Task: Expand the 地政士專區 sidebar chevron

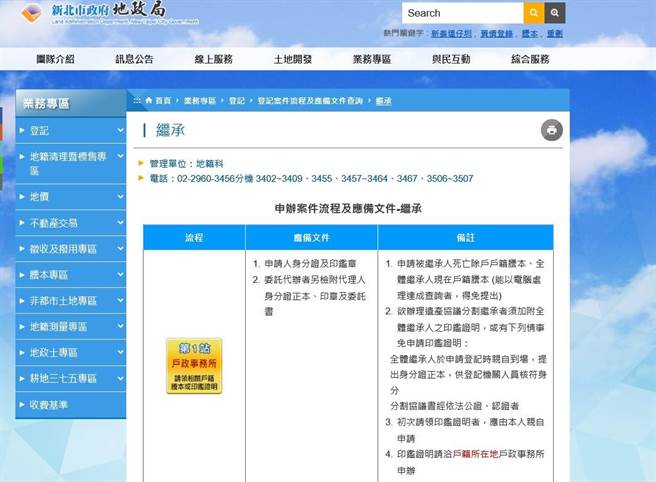Action: pos(120,352)
